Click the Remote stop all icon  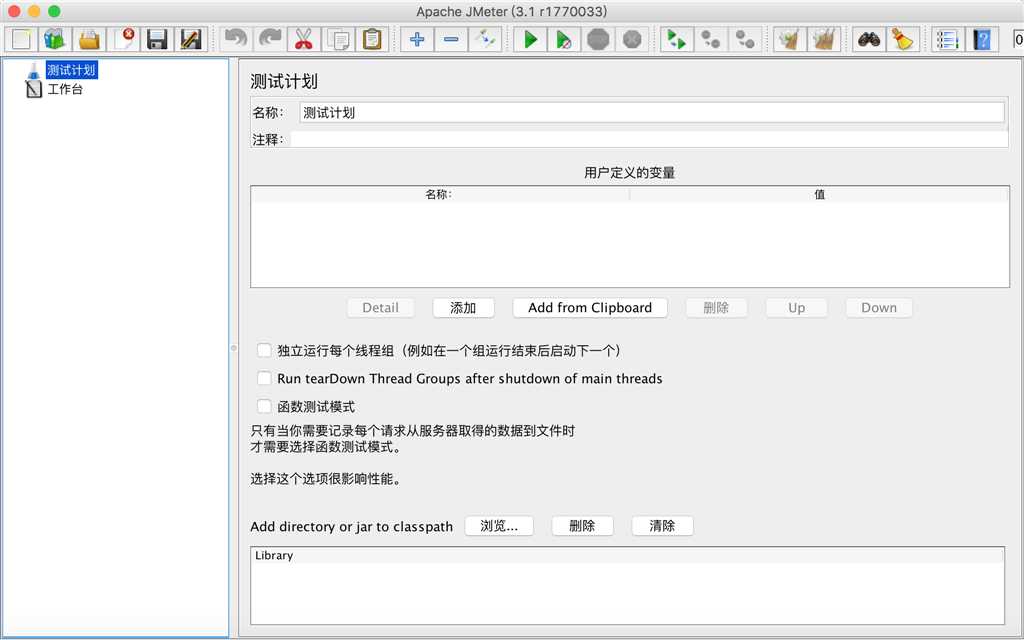711,39
